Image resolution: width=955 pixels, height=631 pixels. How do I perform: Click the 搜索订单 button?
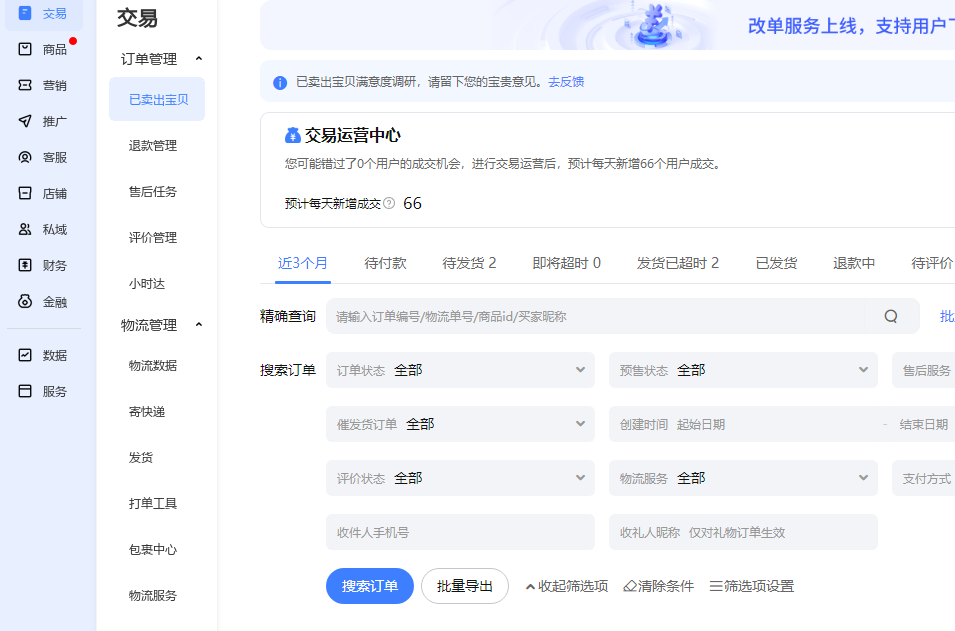tap(369, 586)
